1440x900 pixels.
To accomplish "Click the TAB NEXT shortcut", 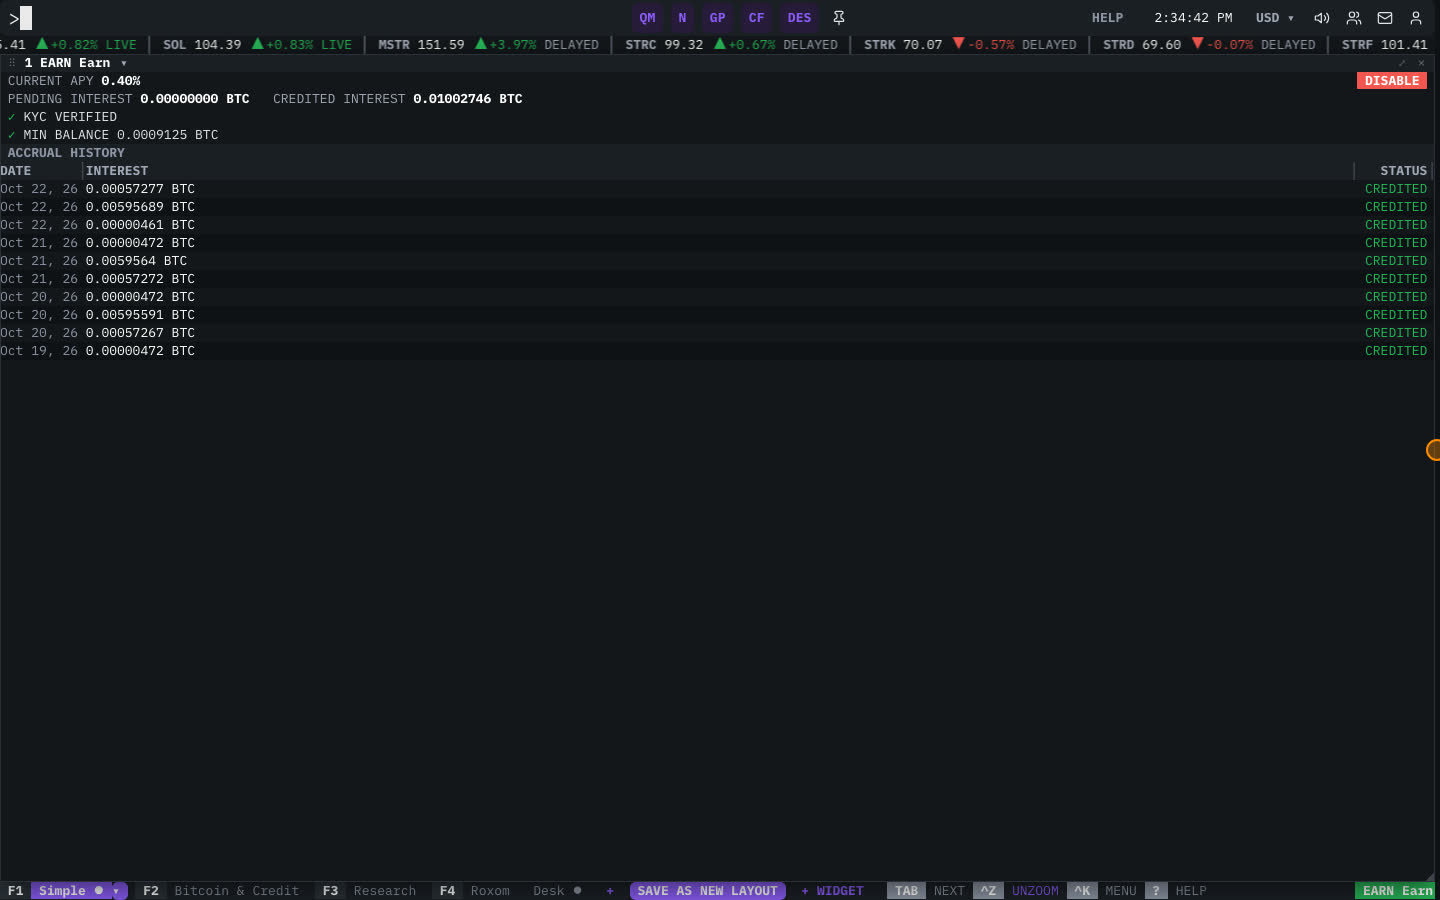I will [x=929, y=891].
